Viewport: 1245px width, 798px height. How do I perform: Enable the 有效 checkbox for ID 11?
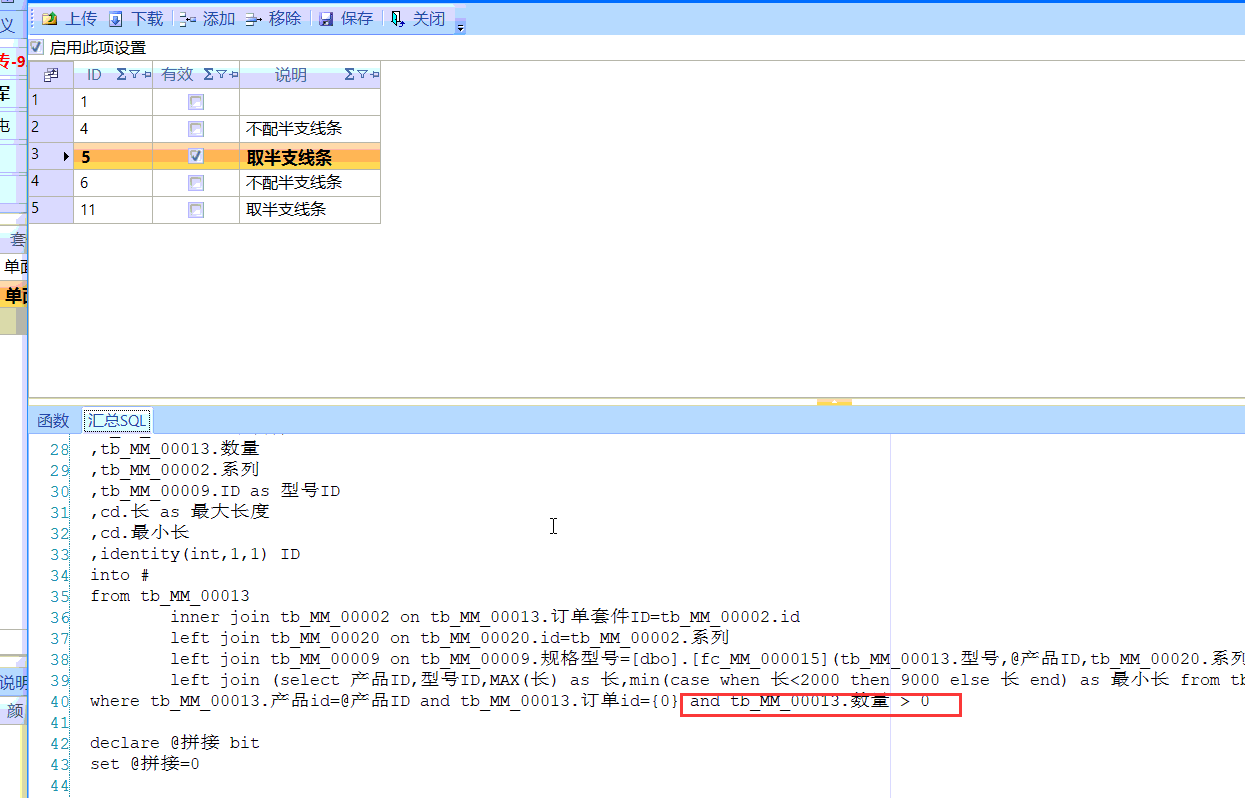click(x=196, y=210)
